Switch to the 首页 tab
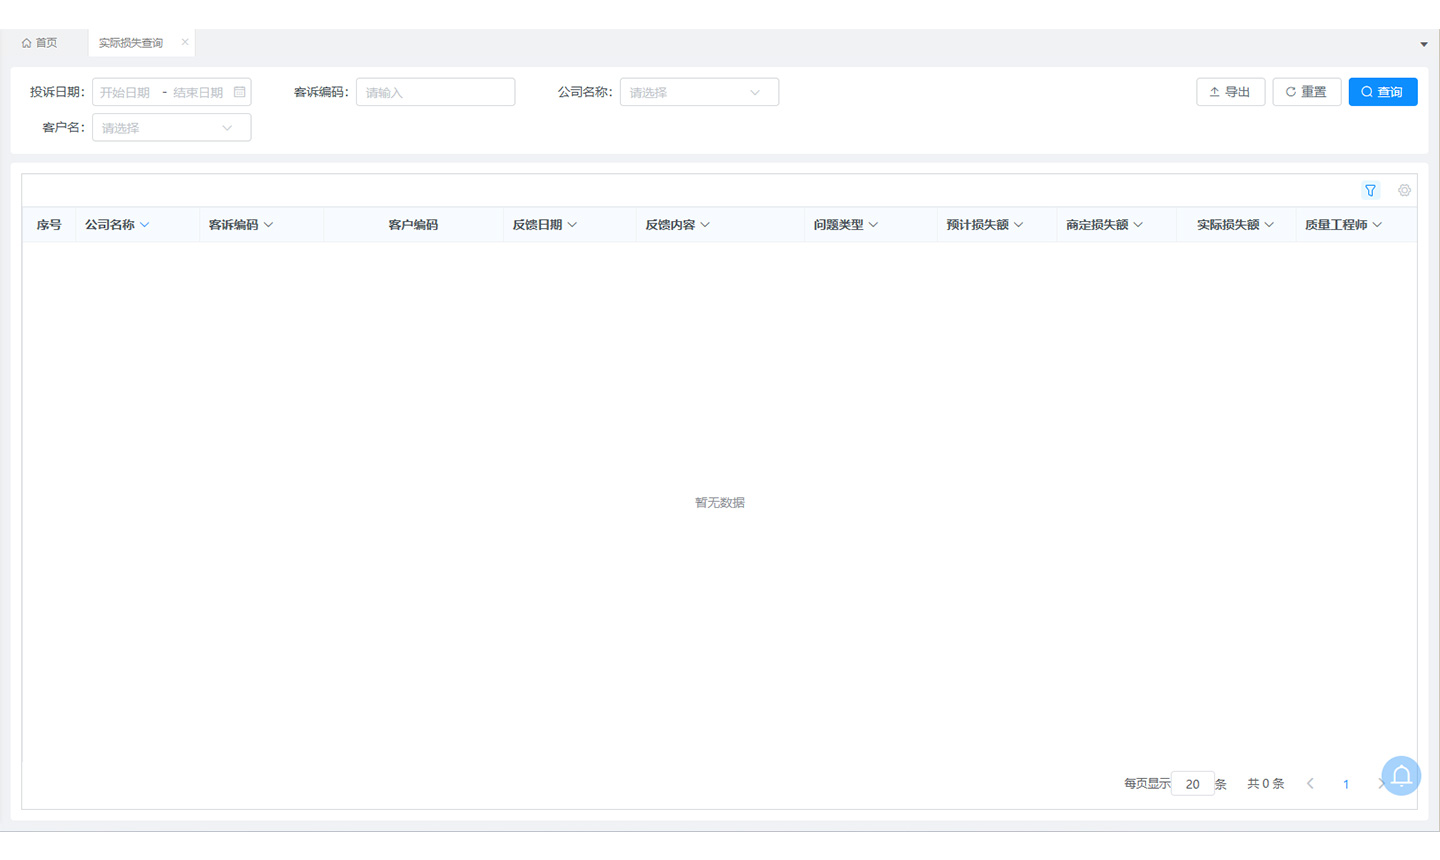Viewport: 1440px width, 860px height. (40, 43)
